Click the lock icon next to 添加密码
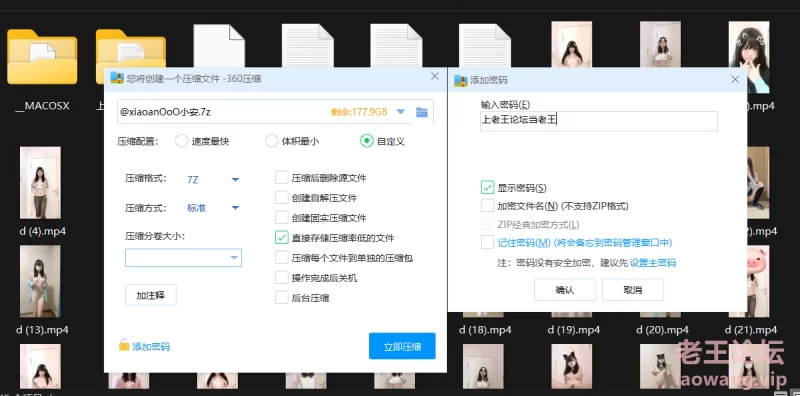The width and height of the screenshot is (800, 396). 124,345
